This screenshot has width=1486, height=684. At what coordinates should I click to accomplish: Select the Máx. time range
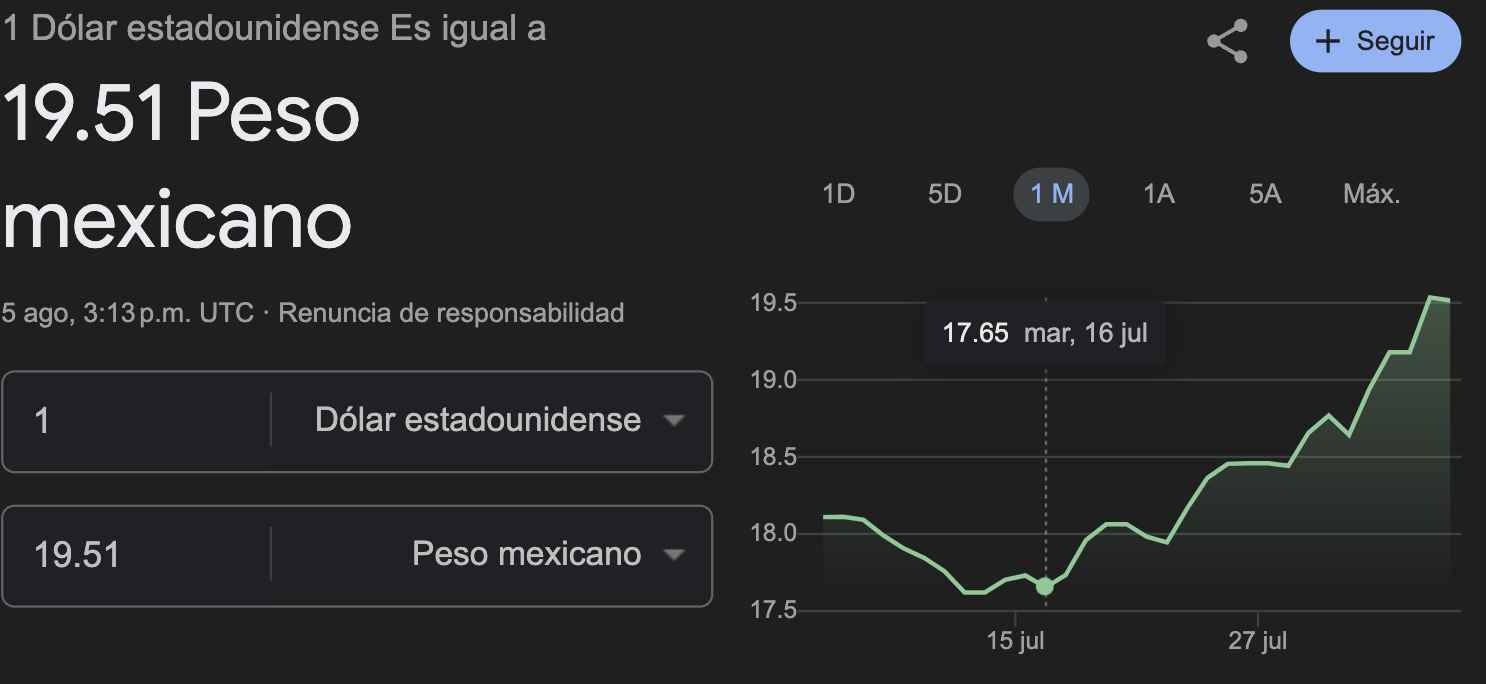[x=1371, y=194]
